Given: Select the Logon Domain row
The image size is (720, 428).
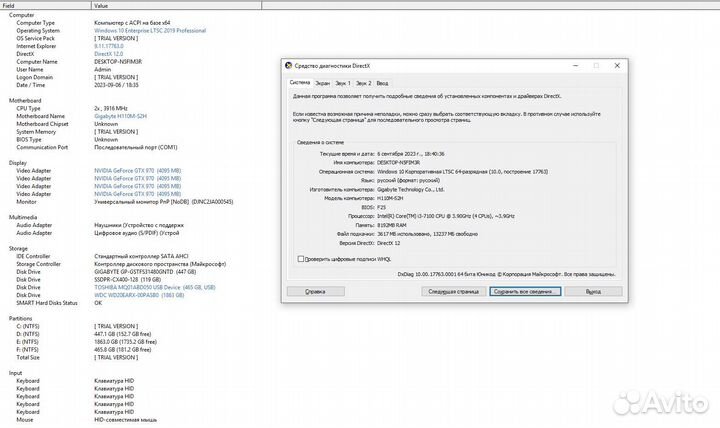Looking at the screenshot, I should (x=77, y=78).
